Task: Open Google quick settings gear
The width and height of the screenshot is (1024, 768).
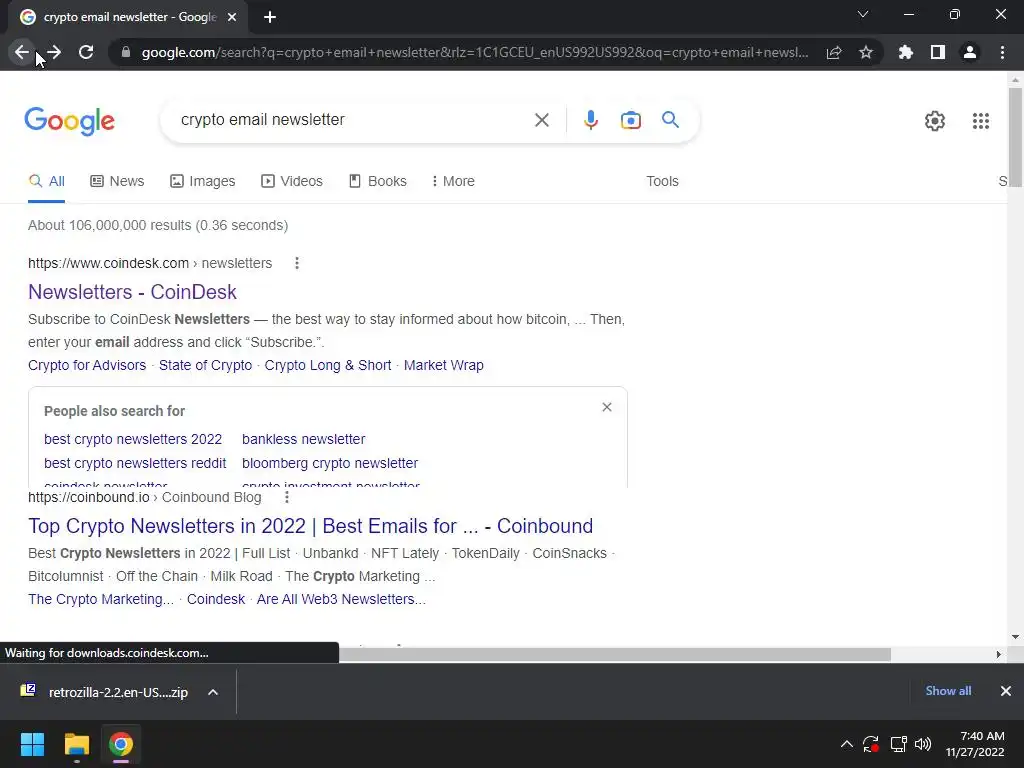Action: tap(935, 121)
